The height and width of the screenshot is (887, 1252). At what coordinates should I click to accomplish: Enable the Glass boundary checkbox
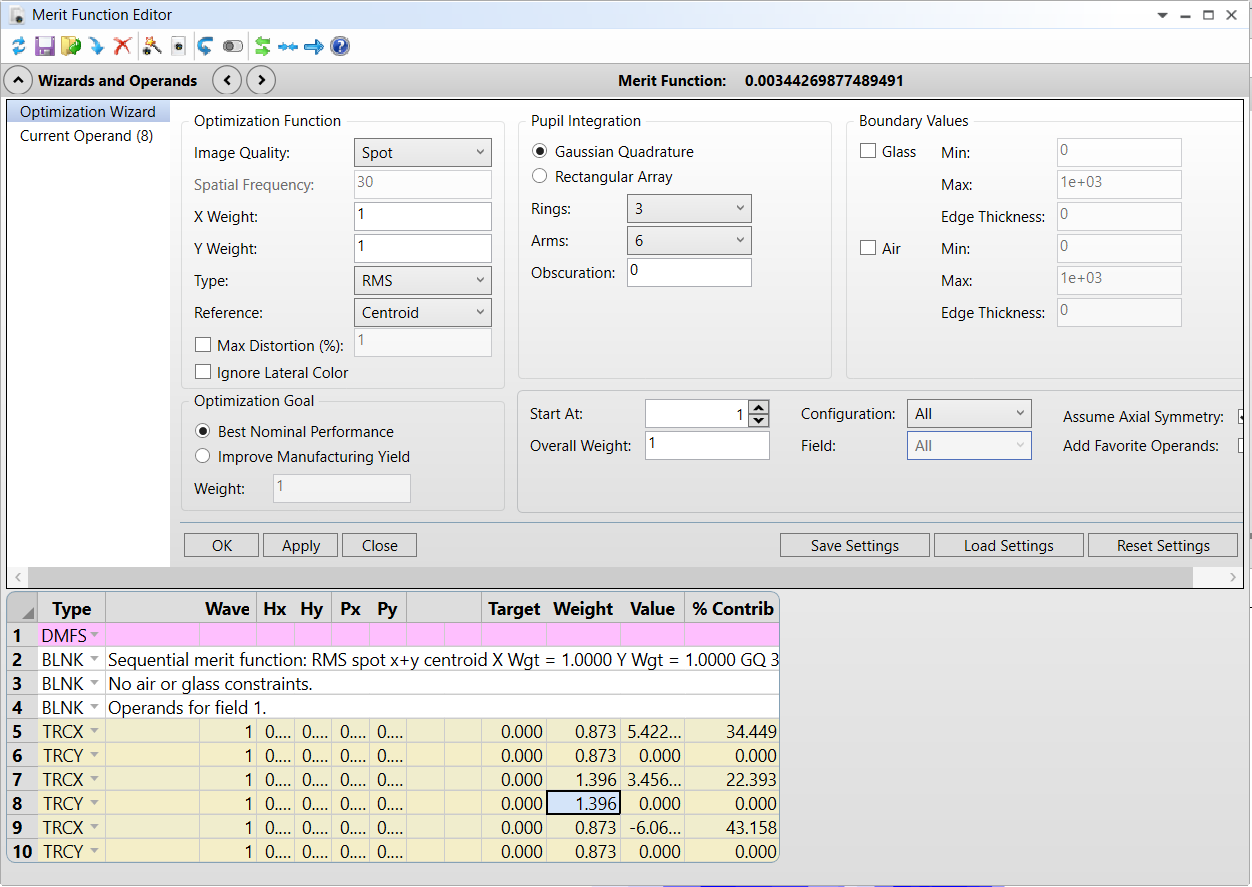868,152
